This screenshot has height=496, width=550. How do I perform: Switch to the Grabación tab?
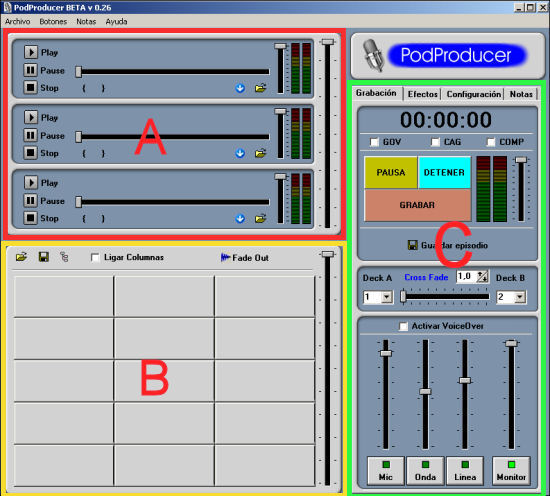[x=376, y=93]
